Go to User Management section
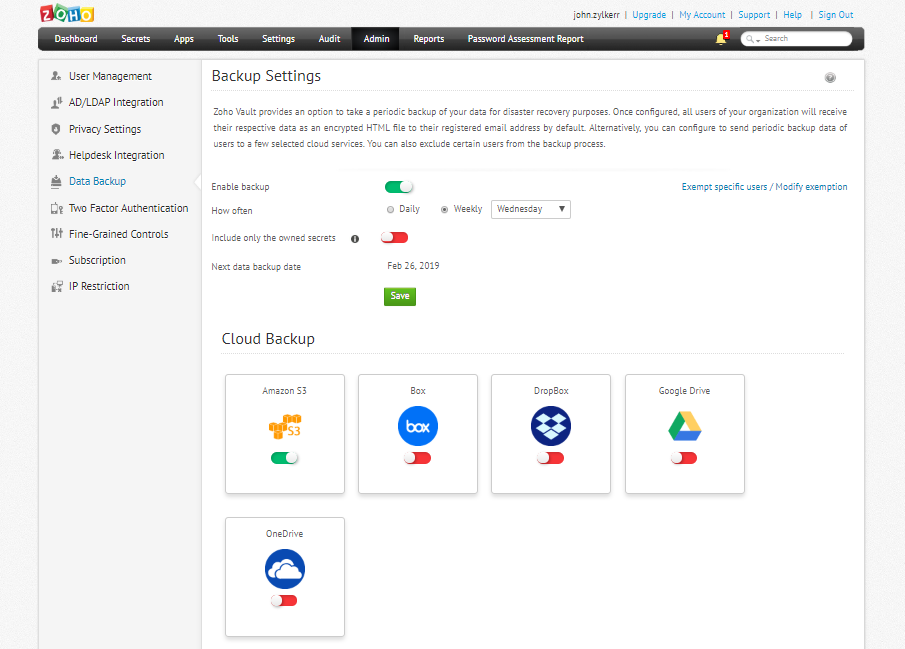Viewport: 905px width, 649px height. tap(110, 76)
